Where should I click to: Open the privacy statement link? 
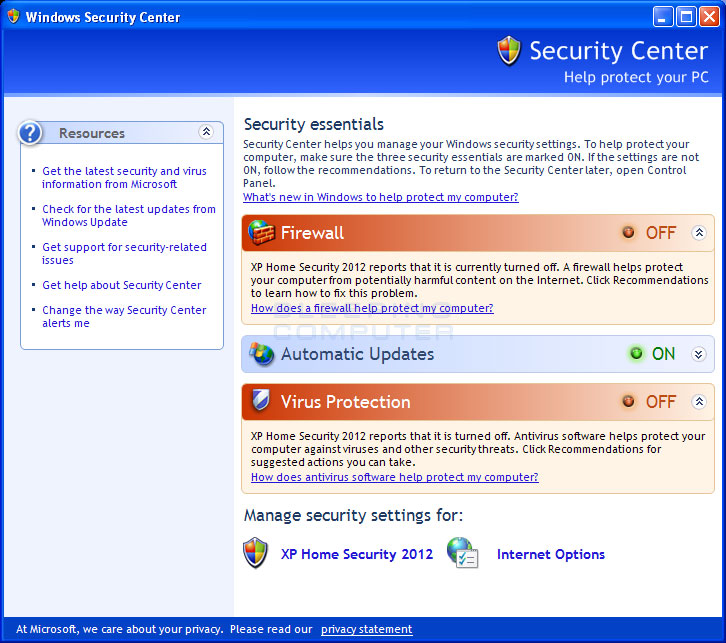point(367,630)
